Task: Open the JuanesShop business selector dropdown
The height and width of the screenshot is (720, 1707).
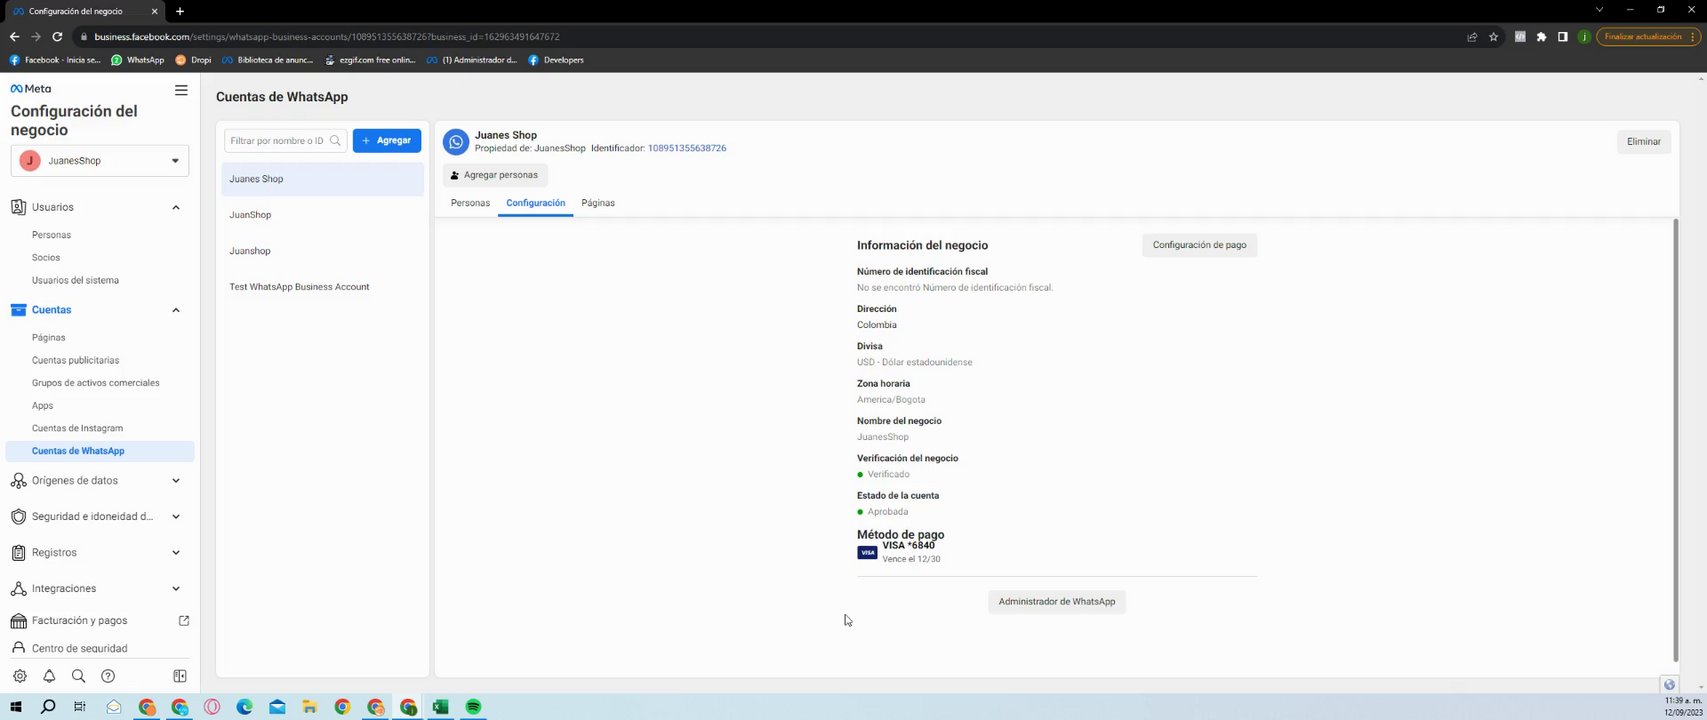Action: click(x=100, y=160)
